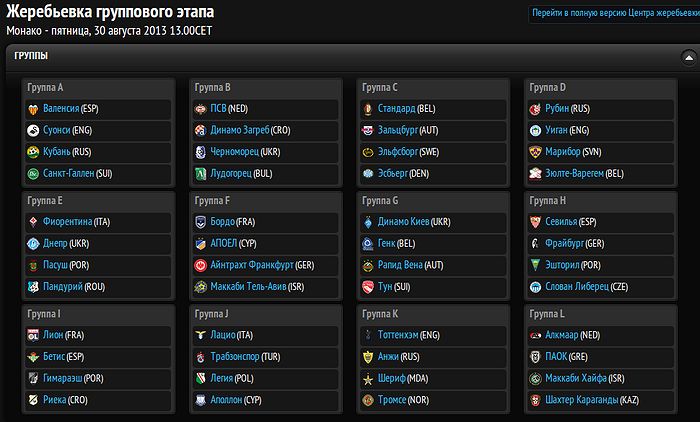Select the Зальцбург team link

[x=401, y=130]
